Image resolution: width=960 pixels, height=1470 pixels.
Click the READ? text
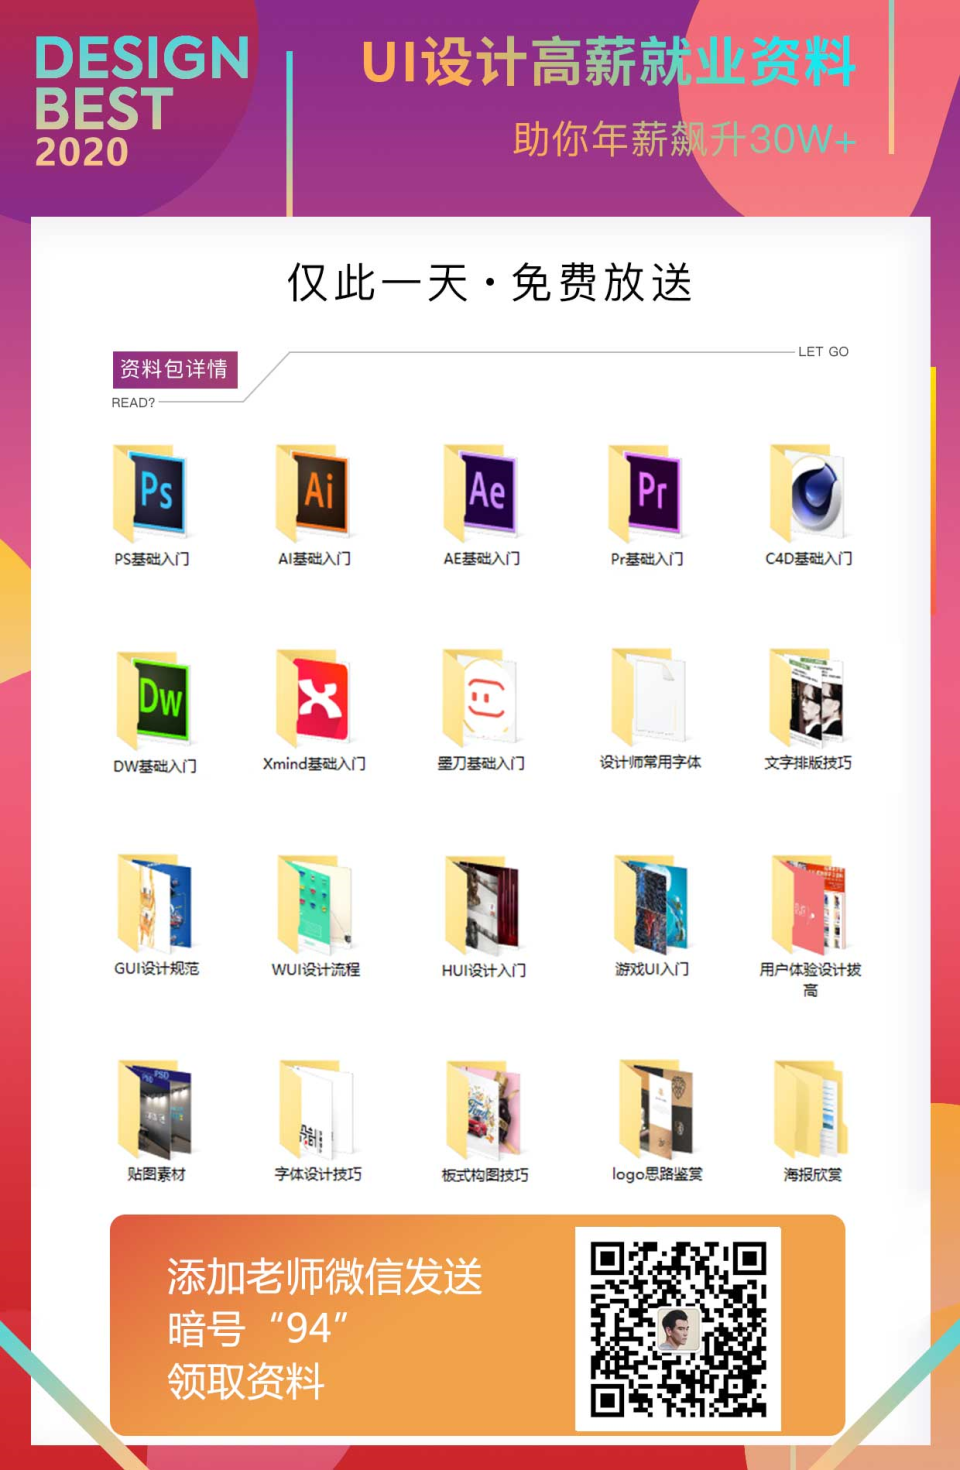pos(133,402)
